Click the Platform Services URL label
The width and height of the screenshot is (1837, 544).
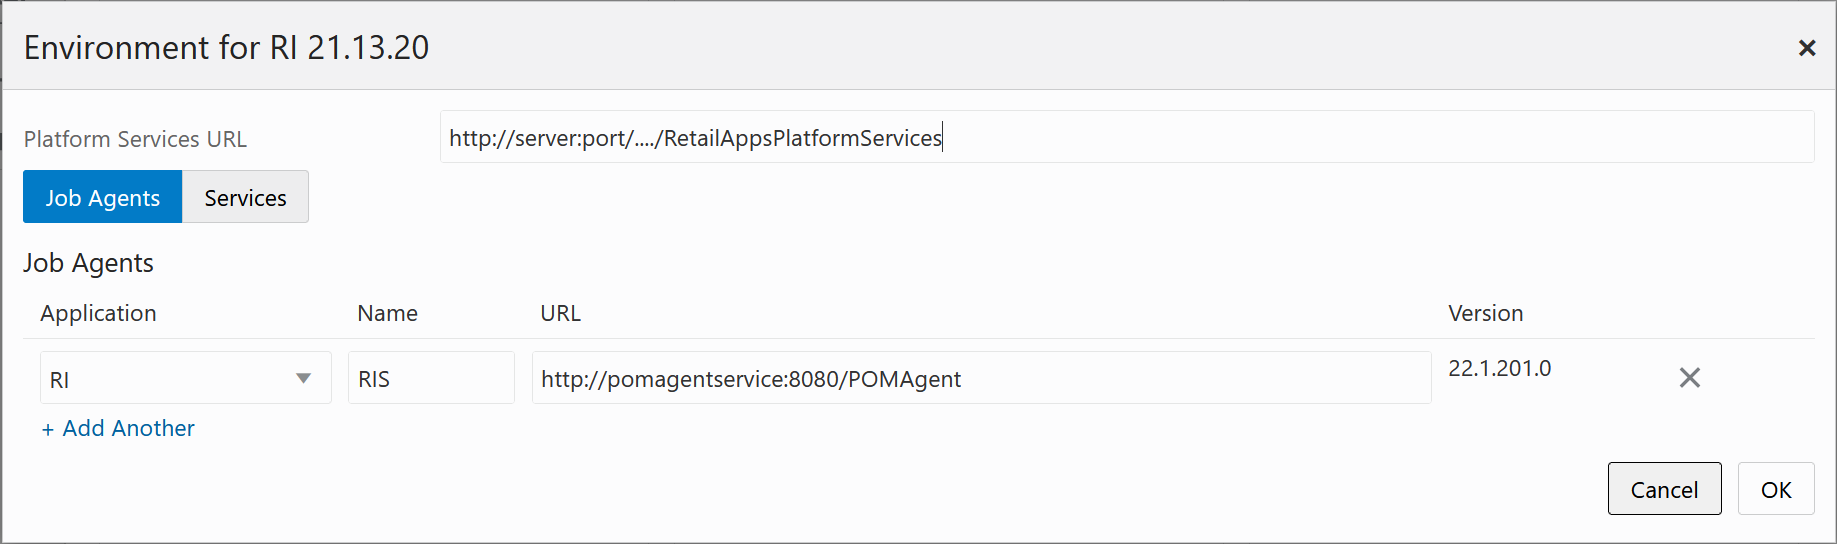pos(135,139)
